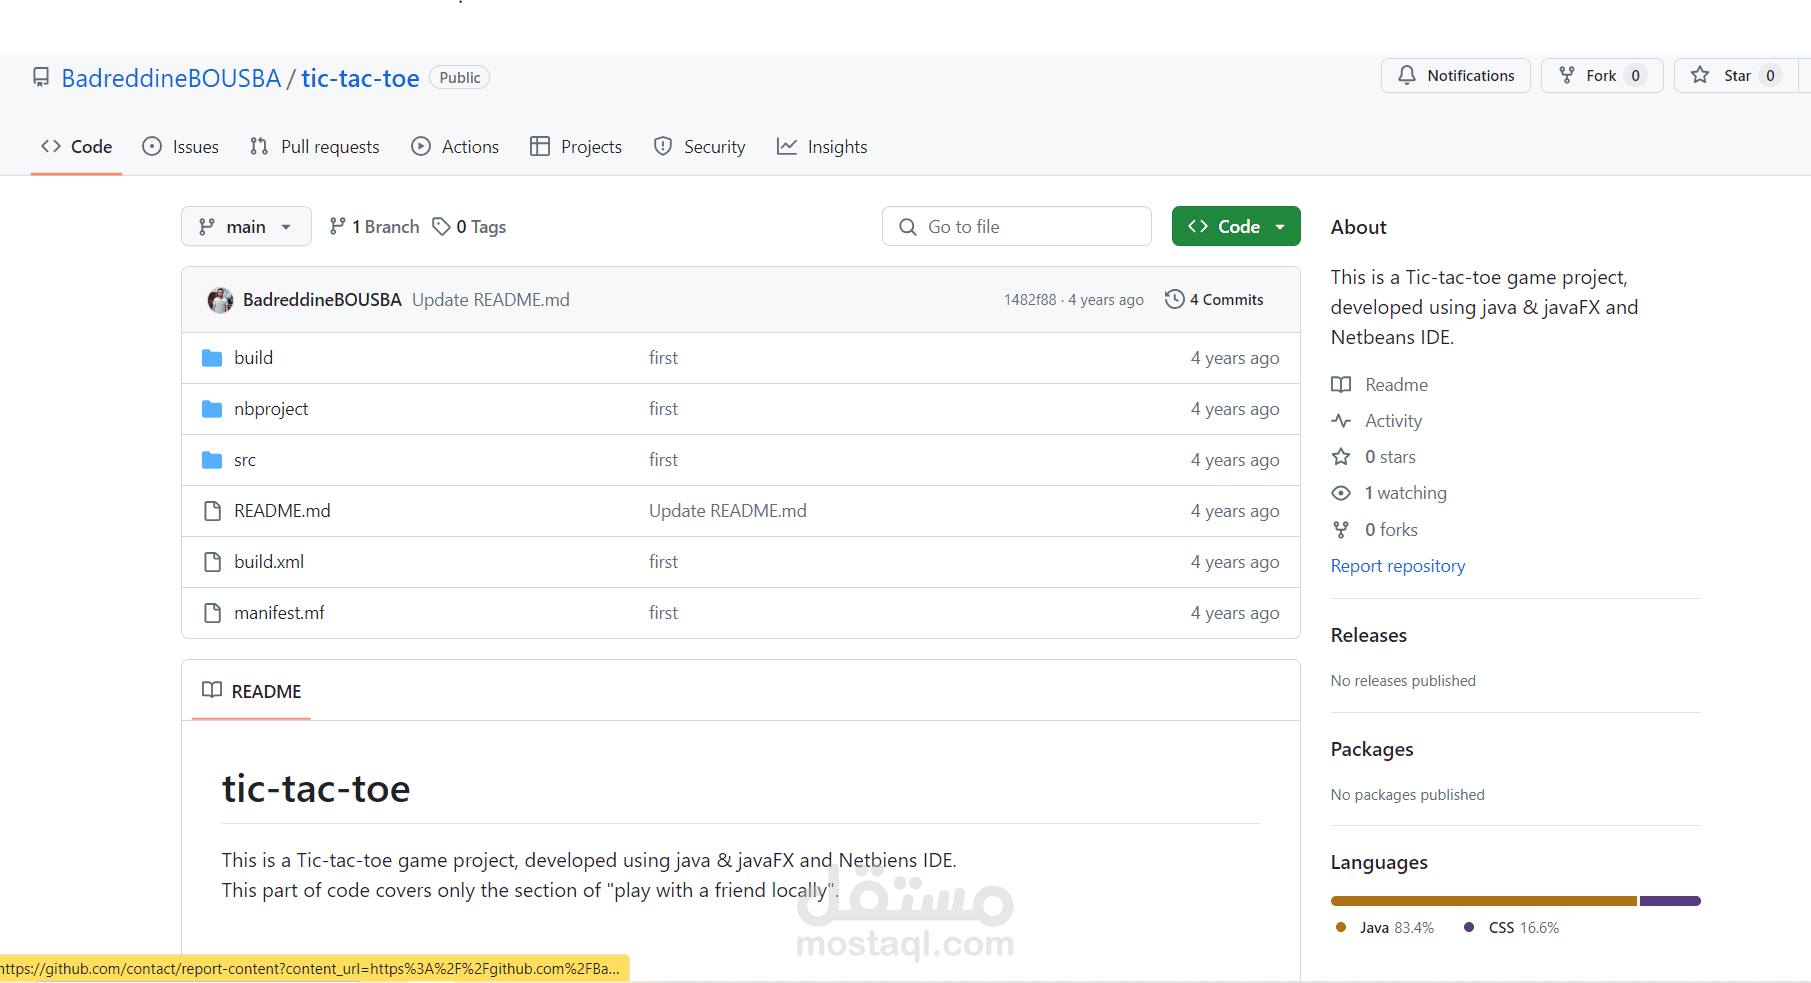Open the Code tab
This screenshot has height=983, width=1811.
pyautogui.click(x=76, y=147)
